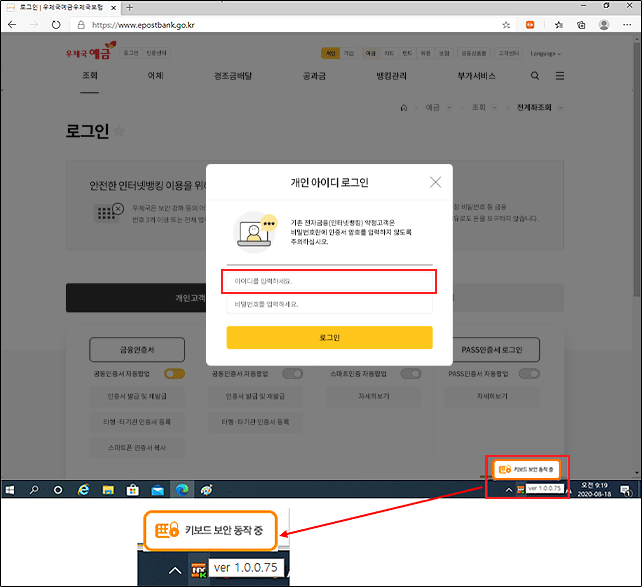Open the 이체 navigation menu

click(156, 76)
